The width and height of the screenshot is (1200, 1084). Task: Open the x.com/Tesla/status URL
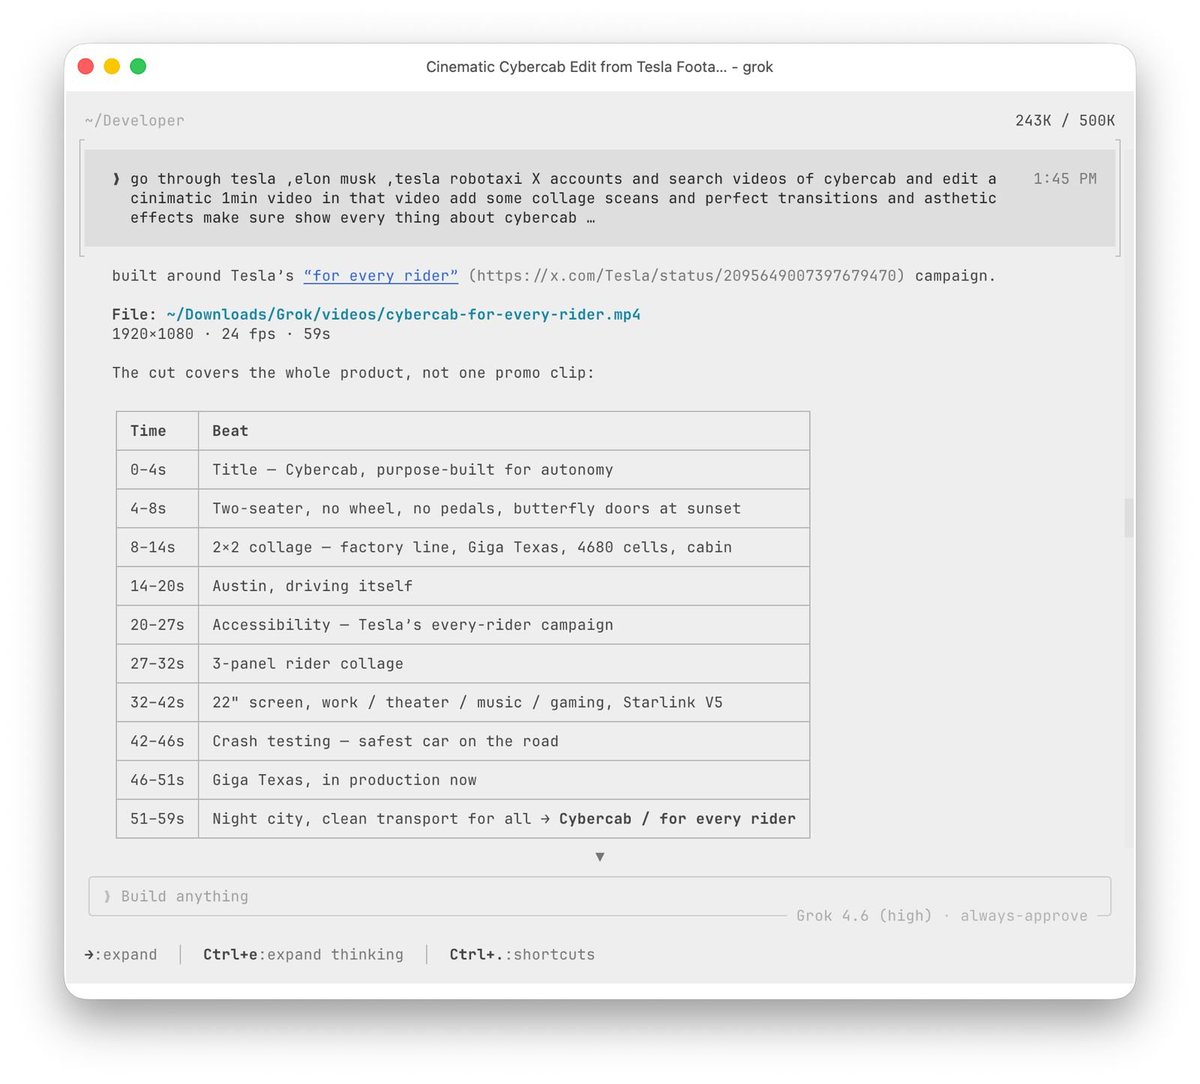(x=686, y=276)
